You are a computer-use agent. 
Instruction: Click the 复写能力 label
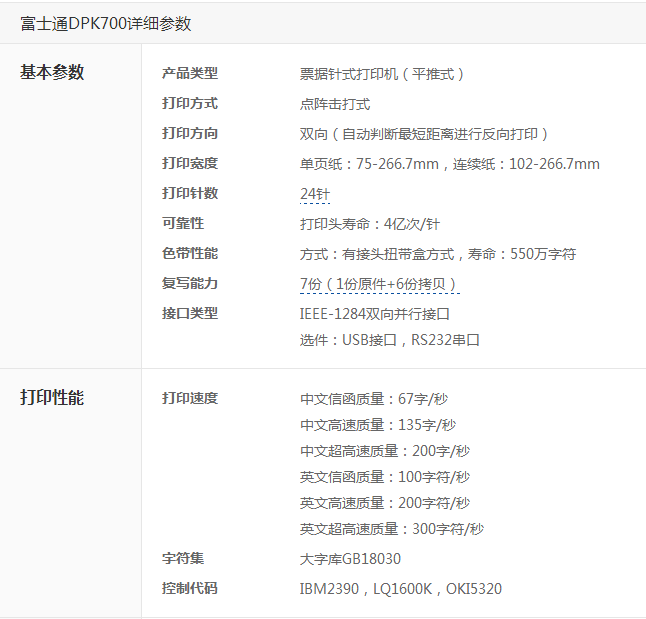click(190, 283)
